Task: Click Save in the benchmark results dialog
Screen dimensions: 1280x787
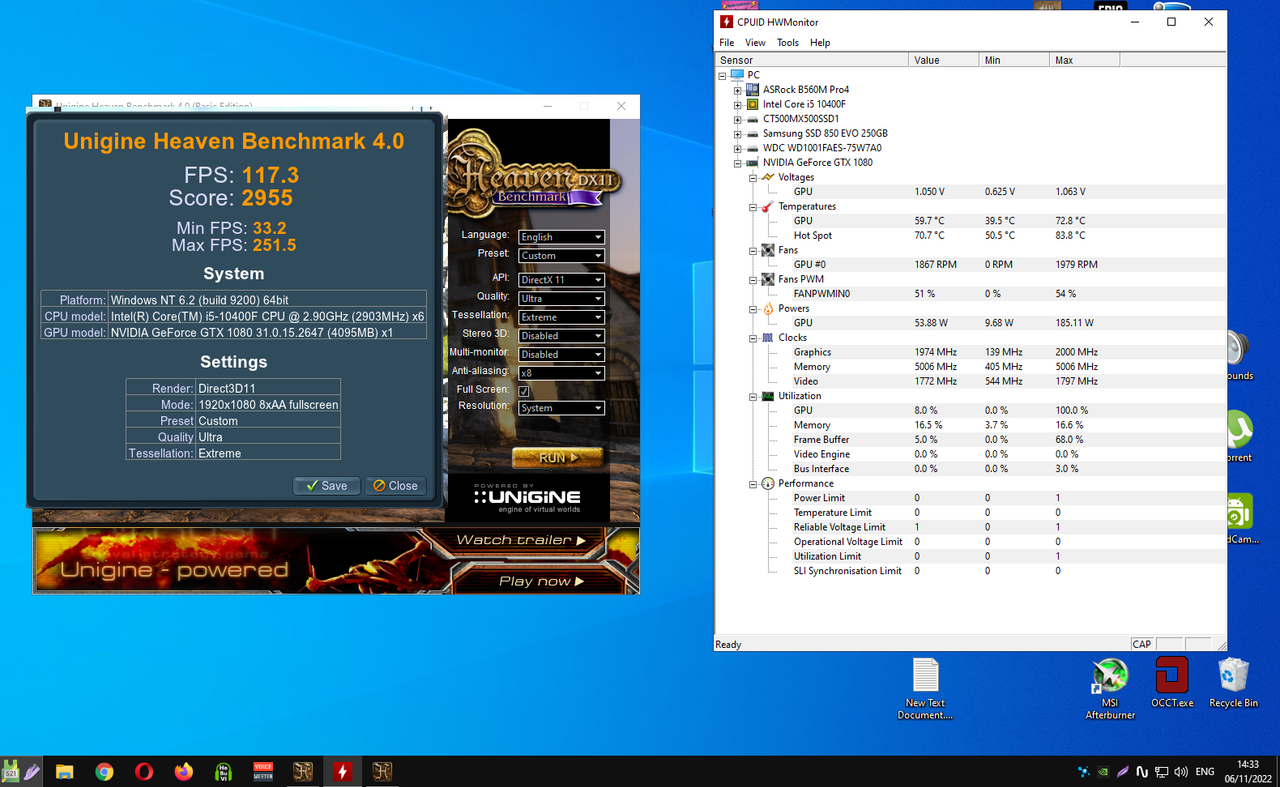Action: point(326,486)
